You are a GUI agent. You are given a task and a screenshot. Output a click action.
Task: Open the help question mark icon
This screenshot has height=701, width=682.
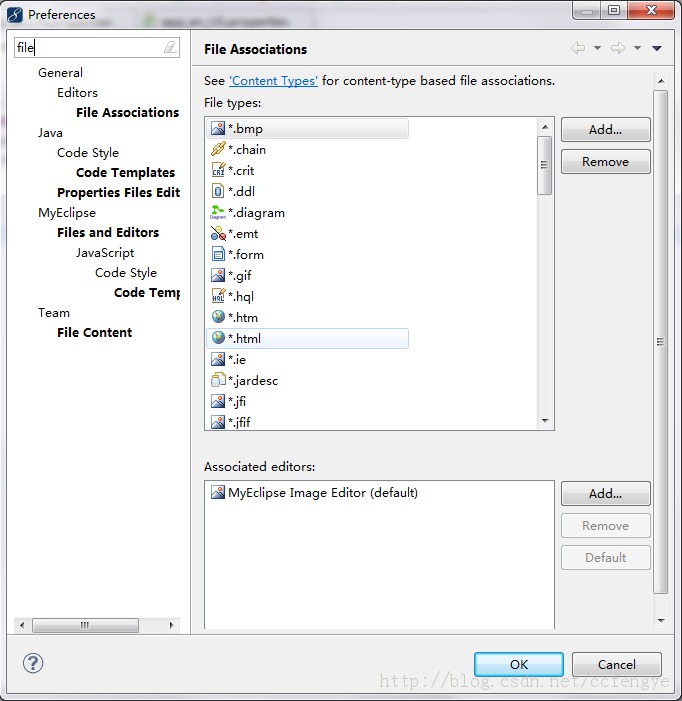(33, 663)
